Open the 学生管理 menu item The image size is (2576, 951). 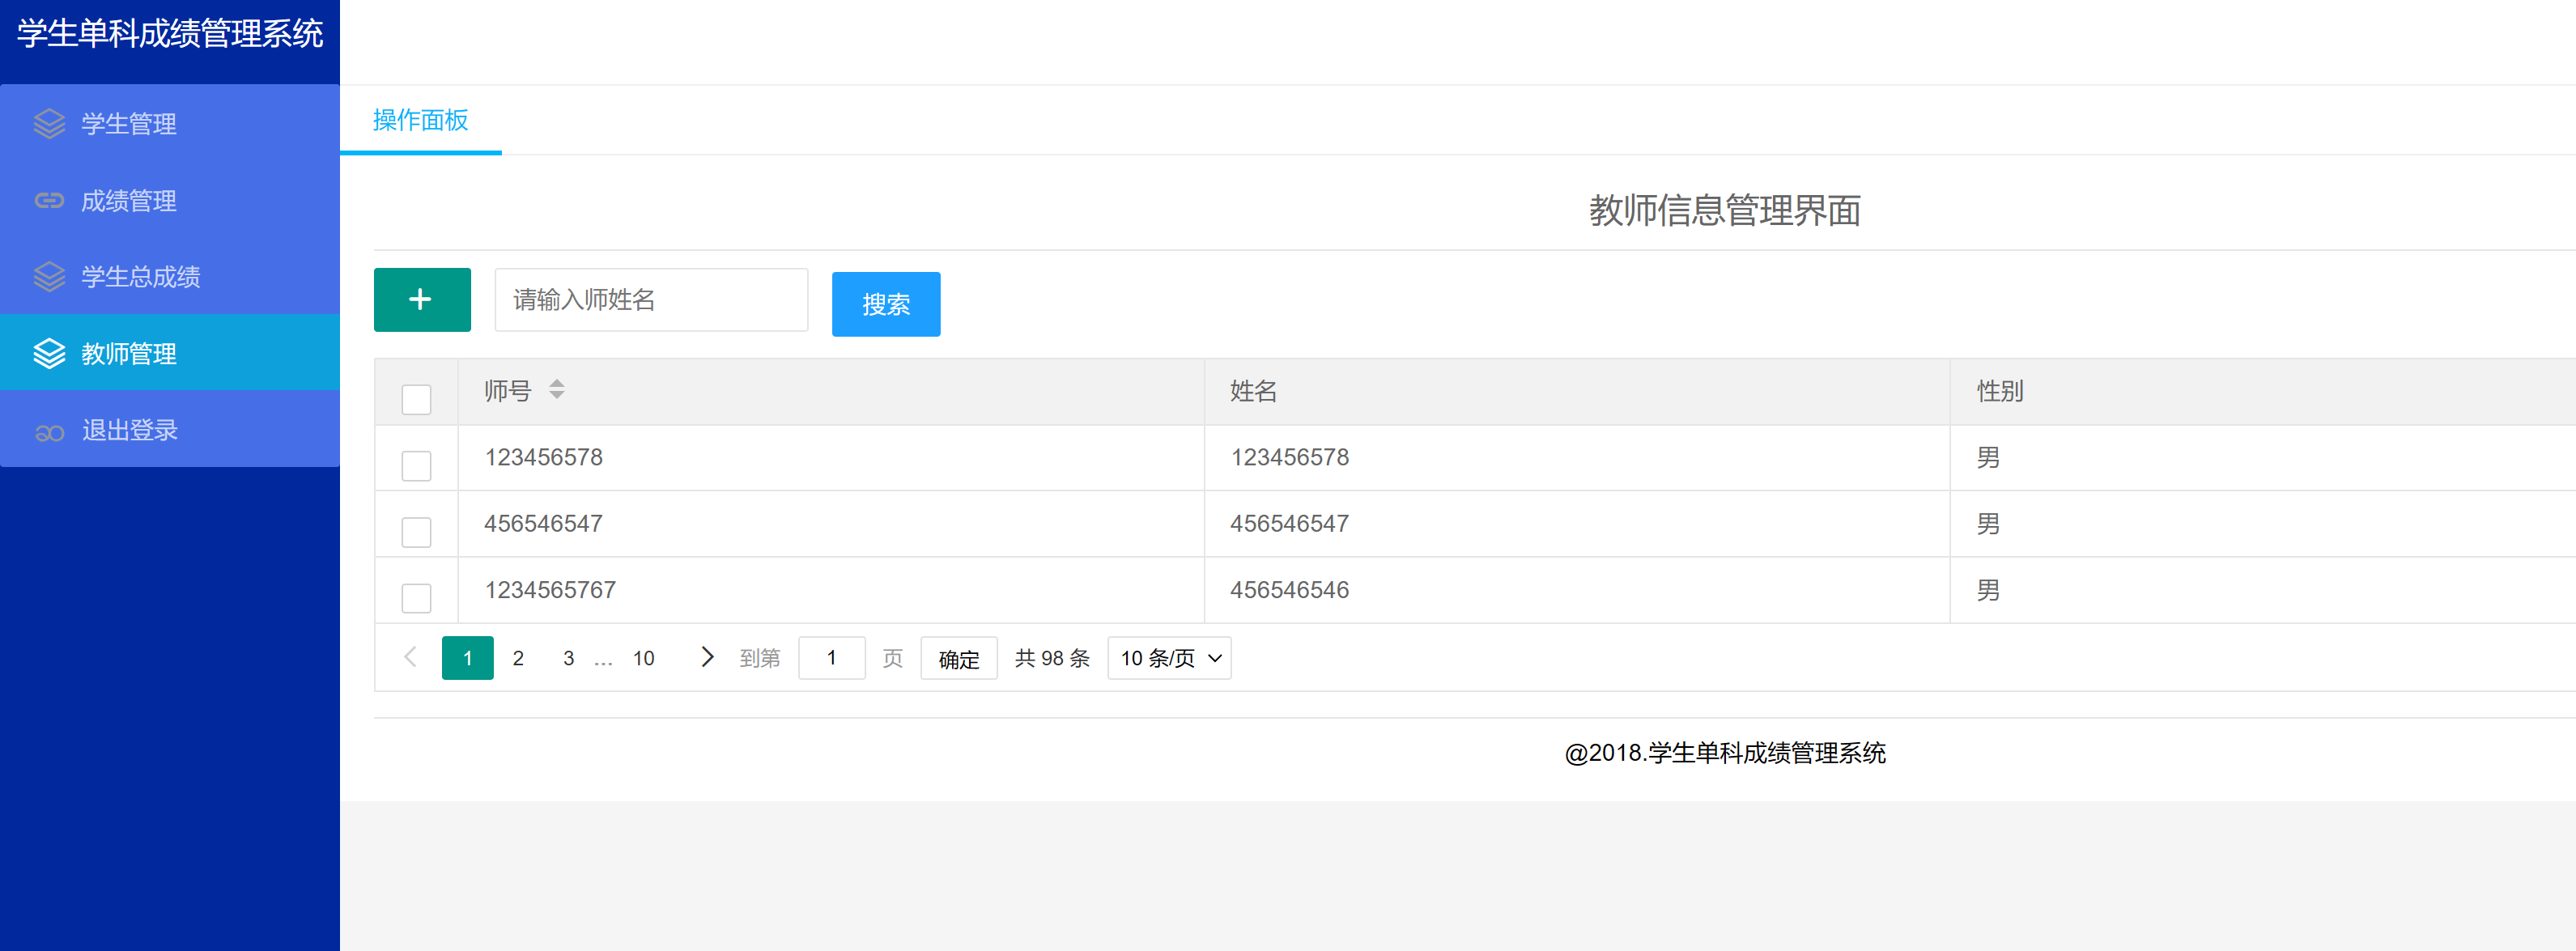[x=128, y=124]
